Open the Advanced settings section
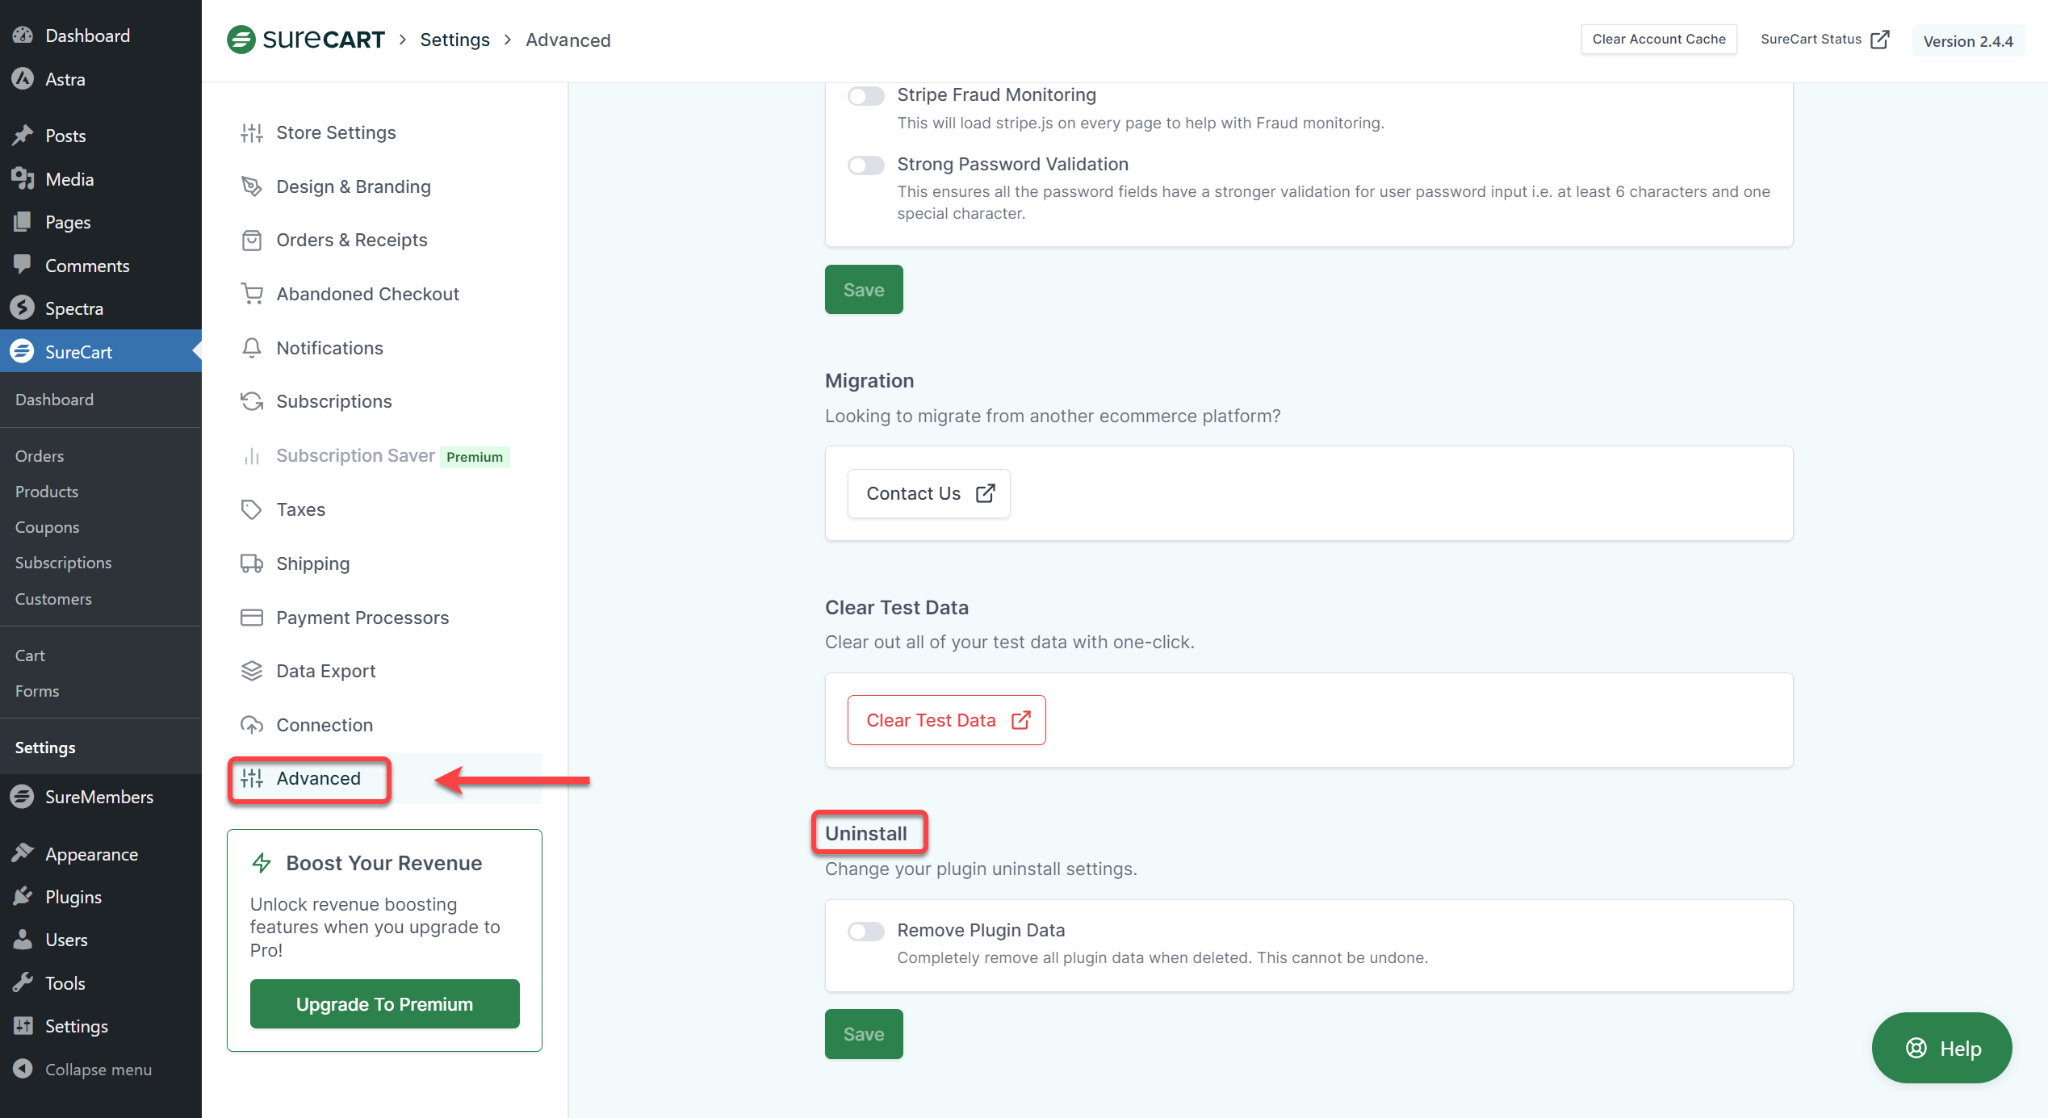 (x=318, y=778)
